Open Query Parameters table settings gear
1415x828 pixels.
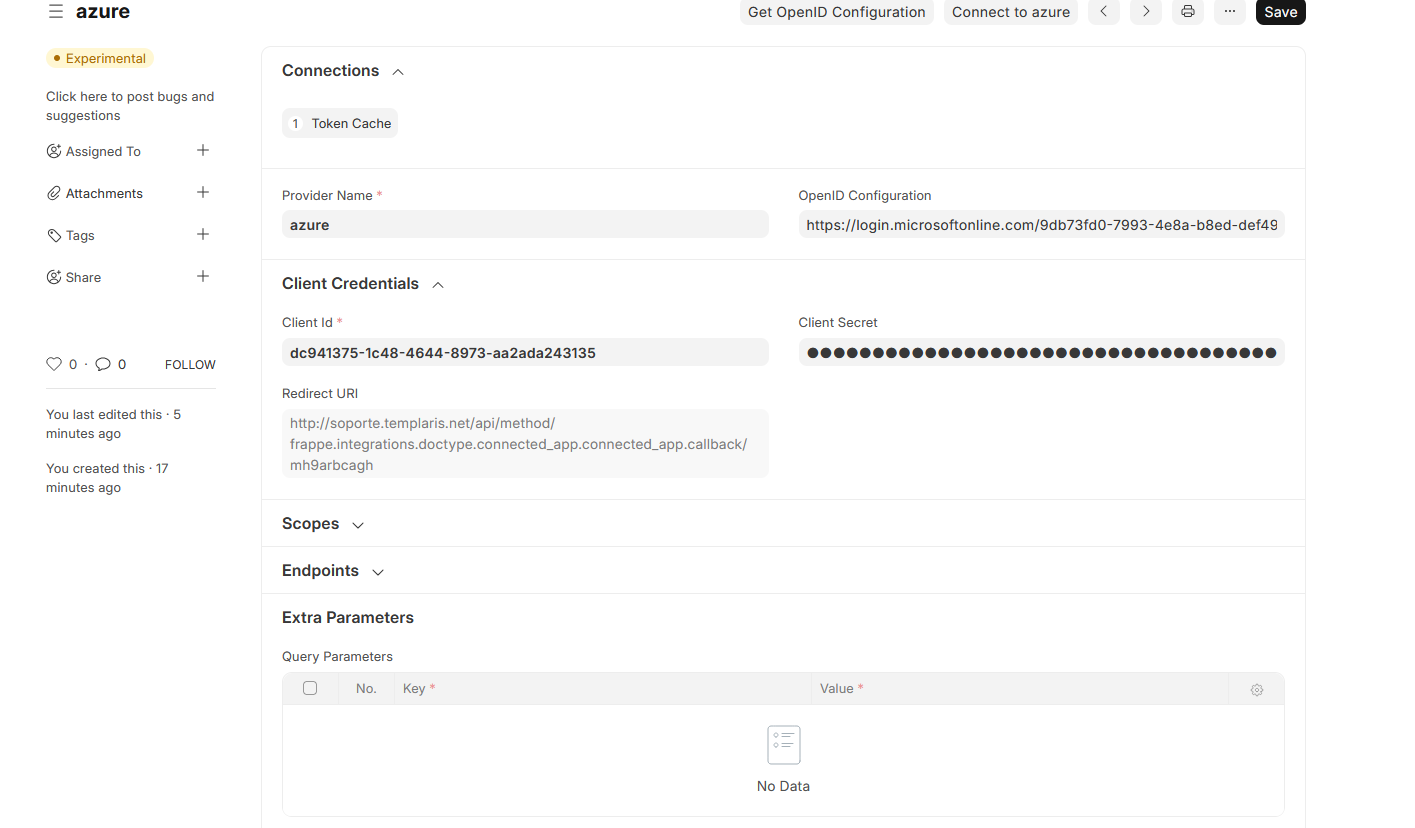point(1256,690)
